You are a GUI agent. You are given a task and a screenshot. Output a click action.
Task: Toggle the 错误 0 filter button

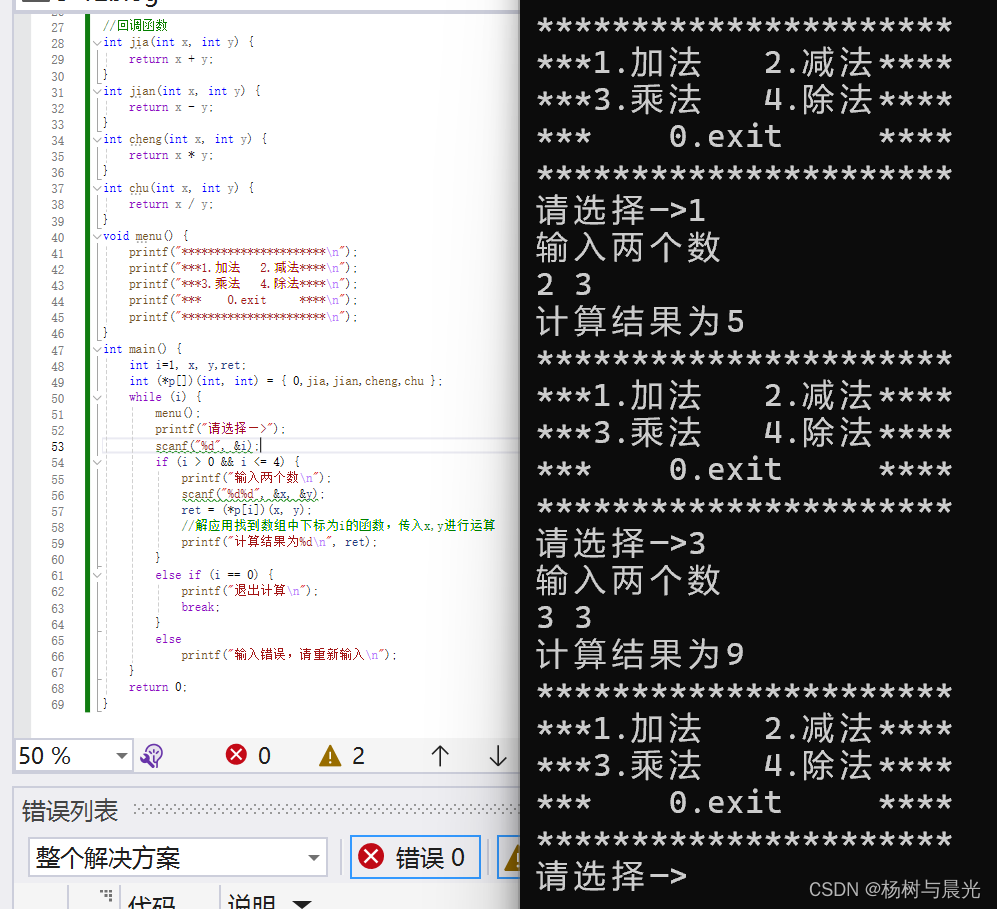click(x=415, y=858)
